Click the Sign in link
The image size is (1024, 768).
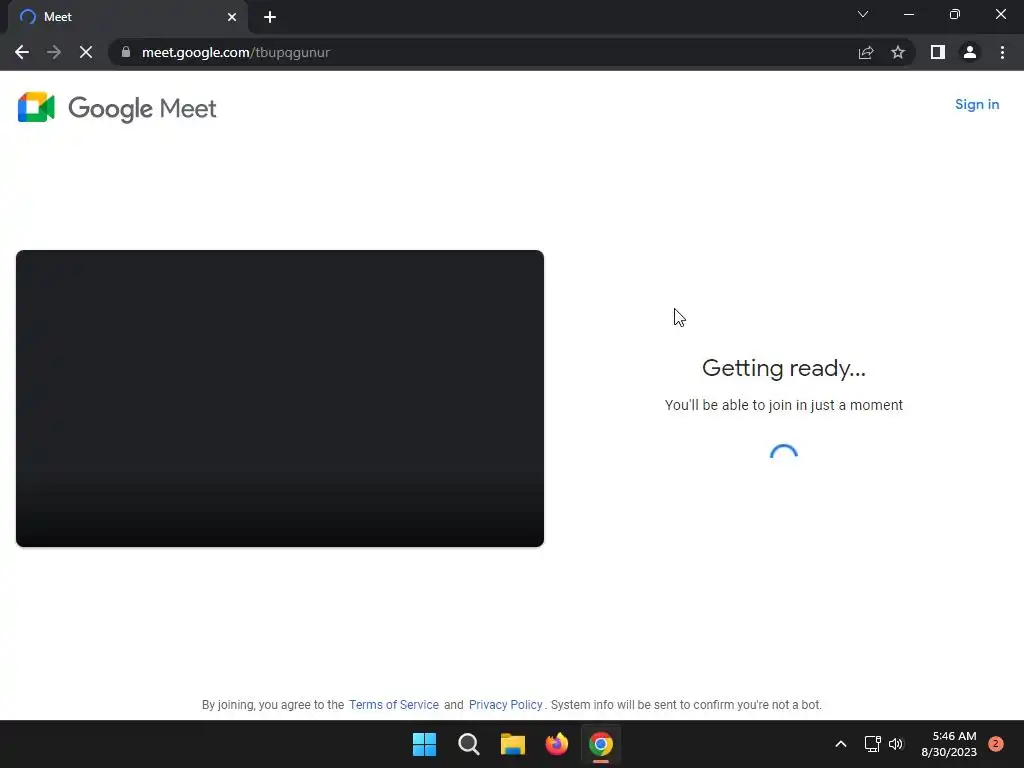click(x=977, y=104)
